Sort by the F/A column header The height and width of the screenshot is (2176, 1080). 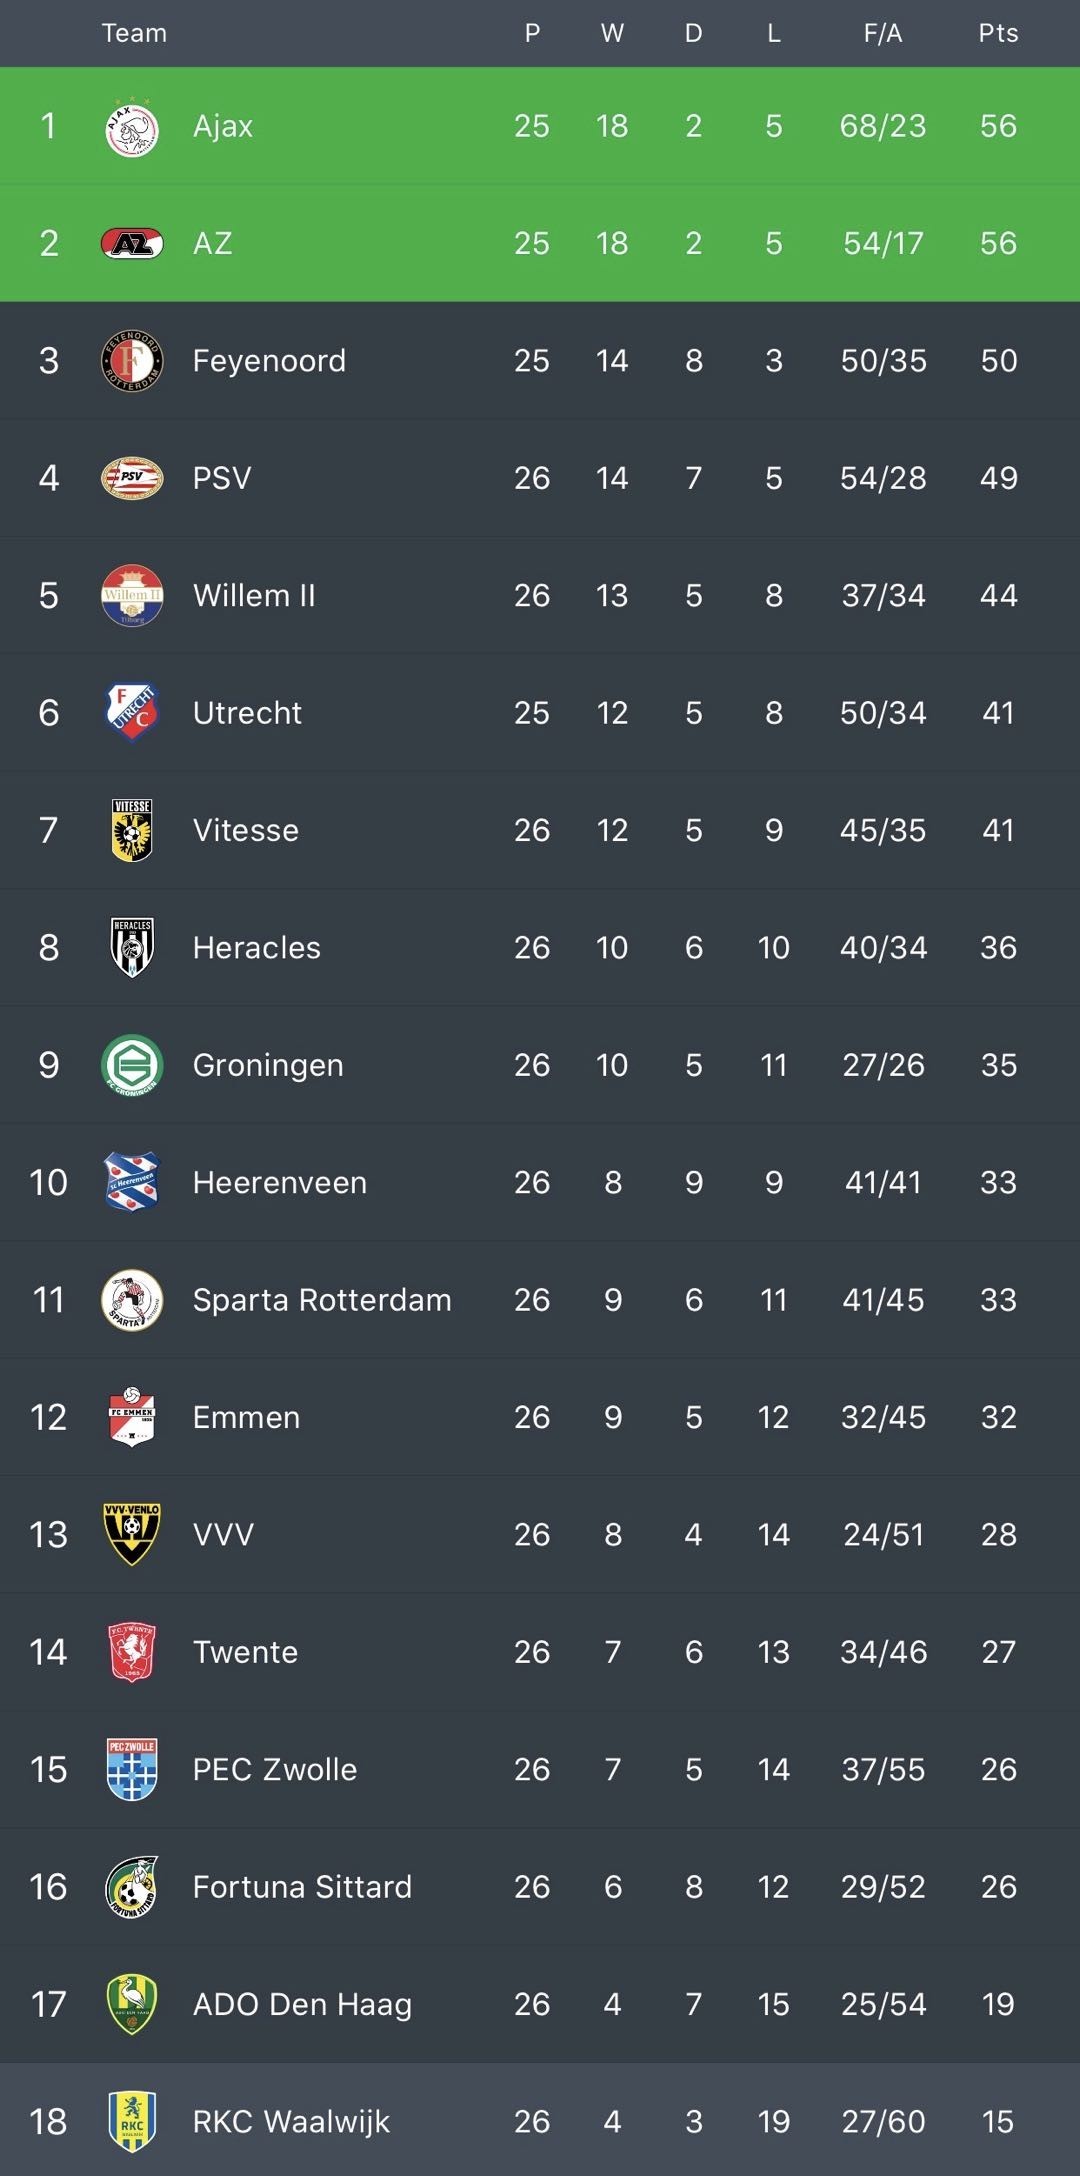[x=883, y=33]
